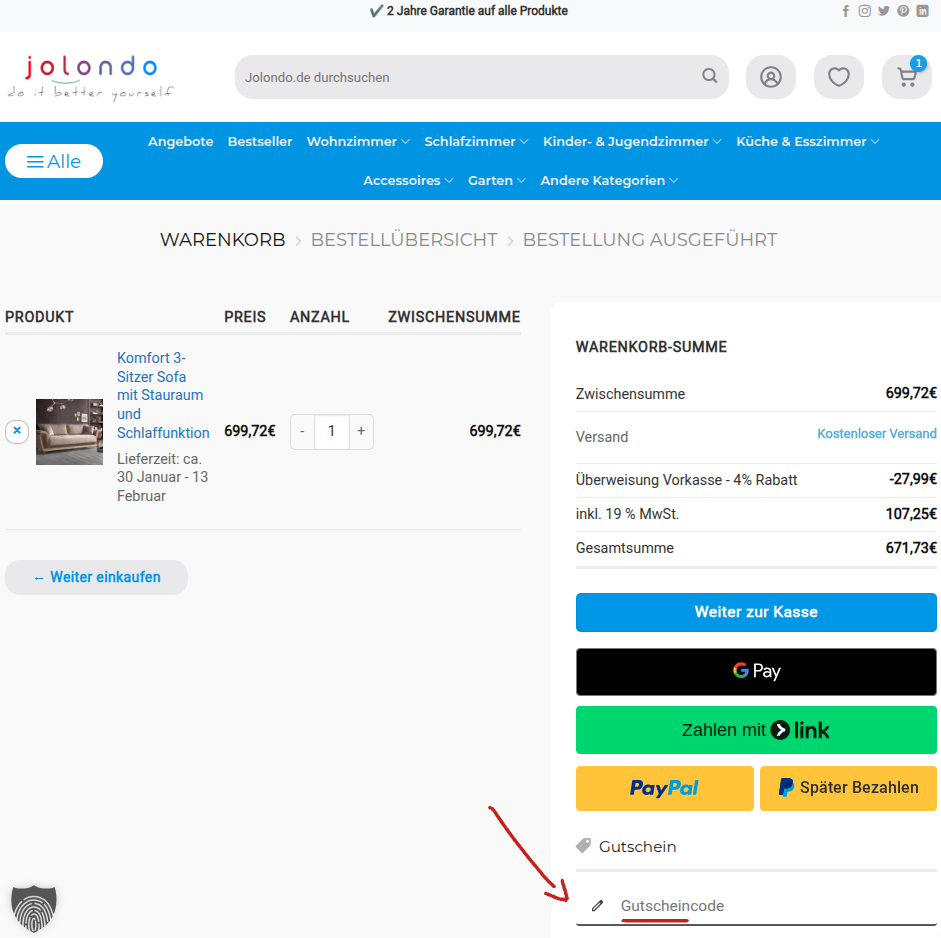This screenshot has height=938, width=941.
Task: Open the wishlist heart icon
Action: [838, 77]
